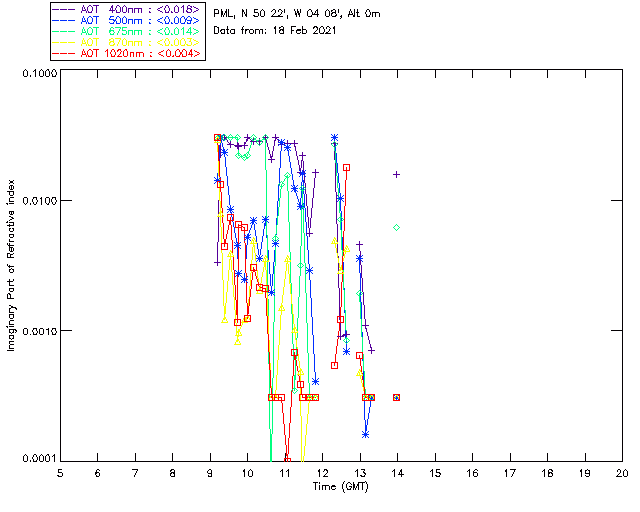Click the averaged value <0.004> in the legend

click(179, 53)
